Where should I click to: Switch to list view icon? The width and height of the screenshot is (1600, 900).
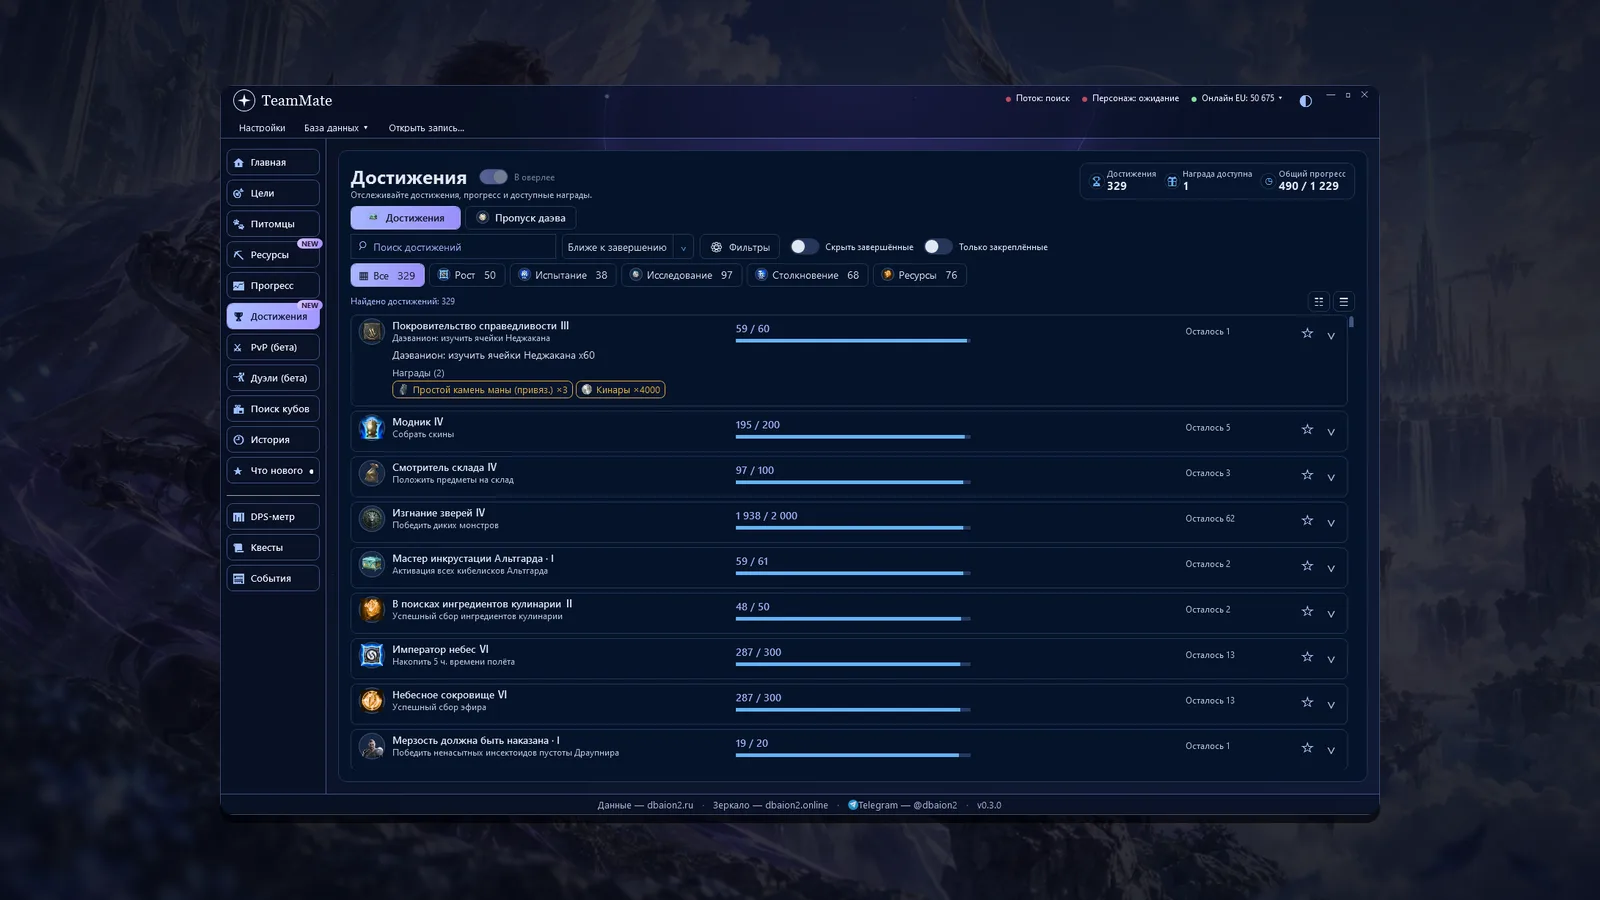click(1344, 301)
